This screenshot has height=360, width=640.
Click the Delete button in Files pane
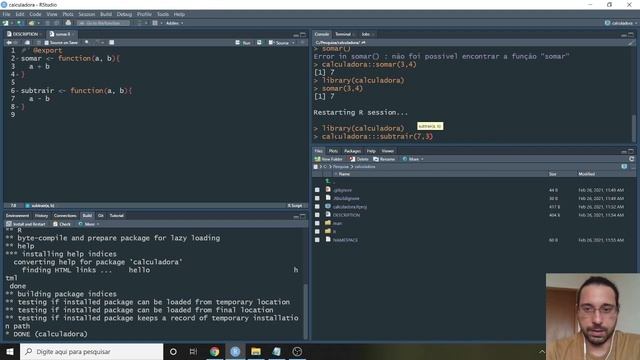(359, 159)
